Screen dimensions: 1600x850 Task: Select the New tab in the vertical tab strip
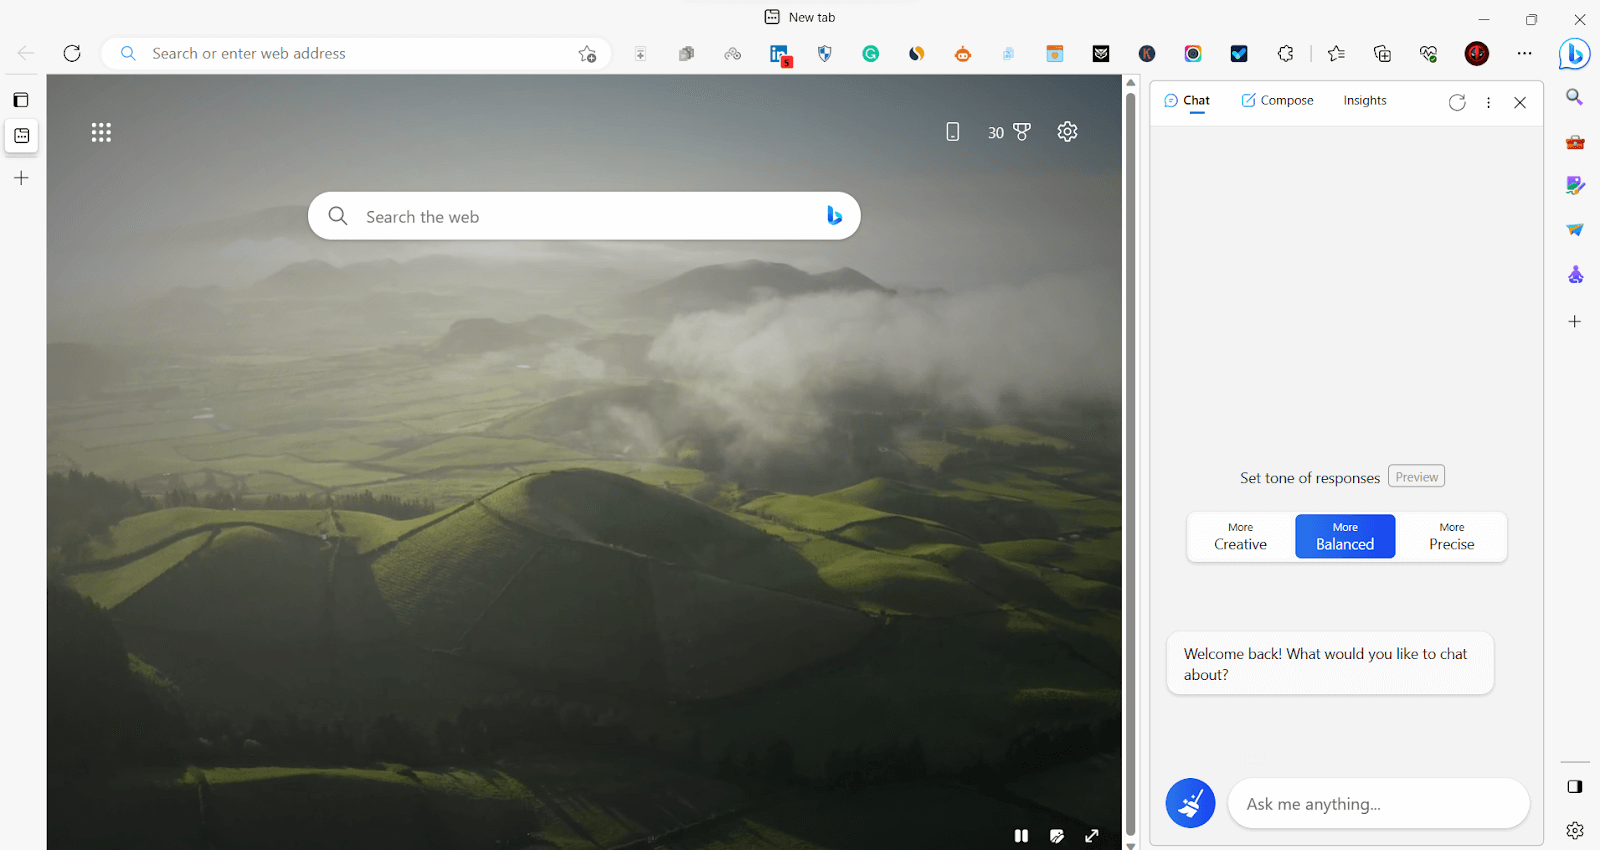click(21, 136)
